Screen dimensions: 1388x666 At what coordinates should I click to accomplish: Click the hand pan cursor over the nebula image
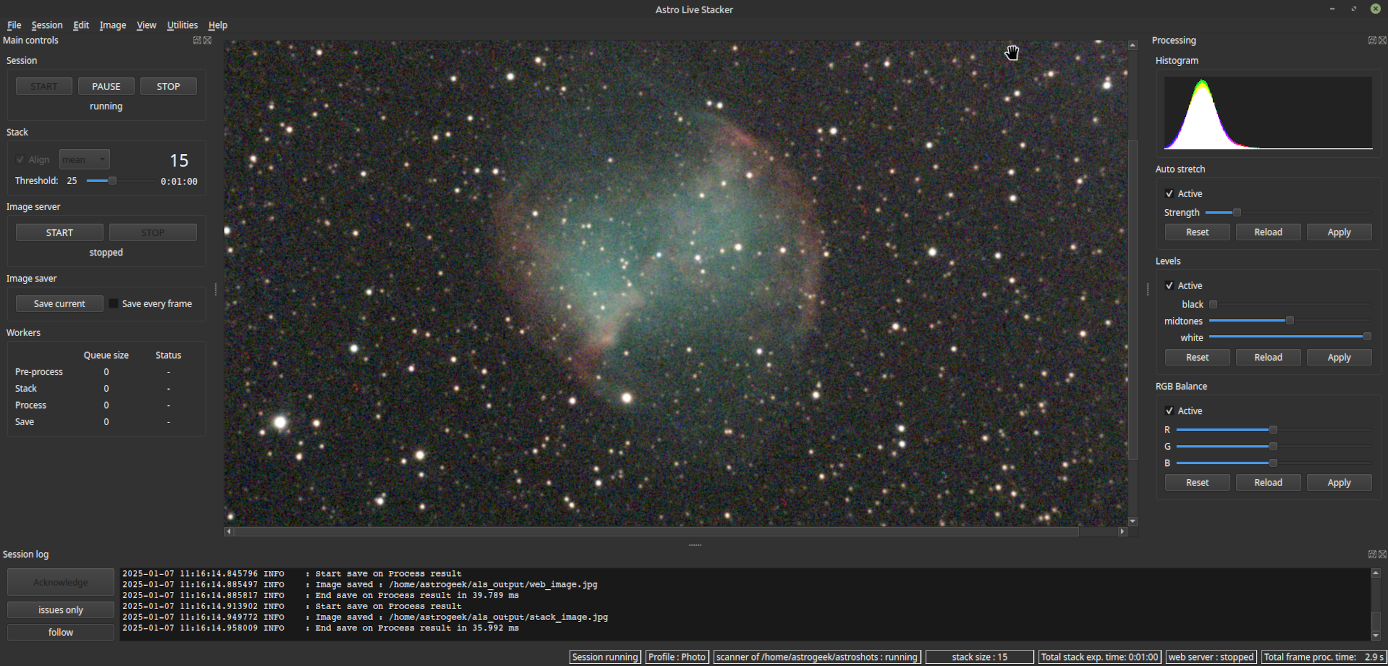pos(1012,53)
